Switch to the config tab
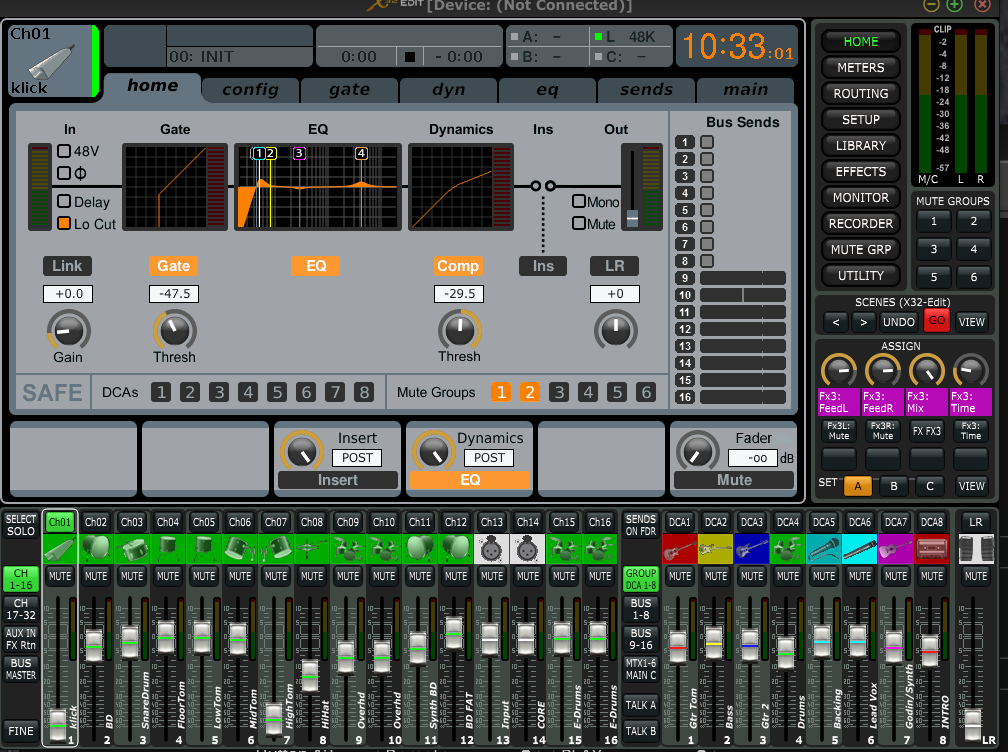 (x=250, y=90)
